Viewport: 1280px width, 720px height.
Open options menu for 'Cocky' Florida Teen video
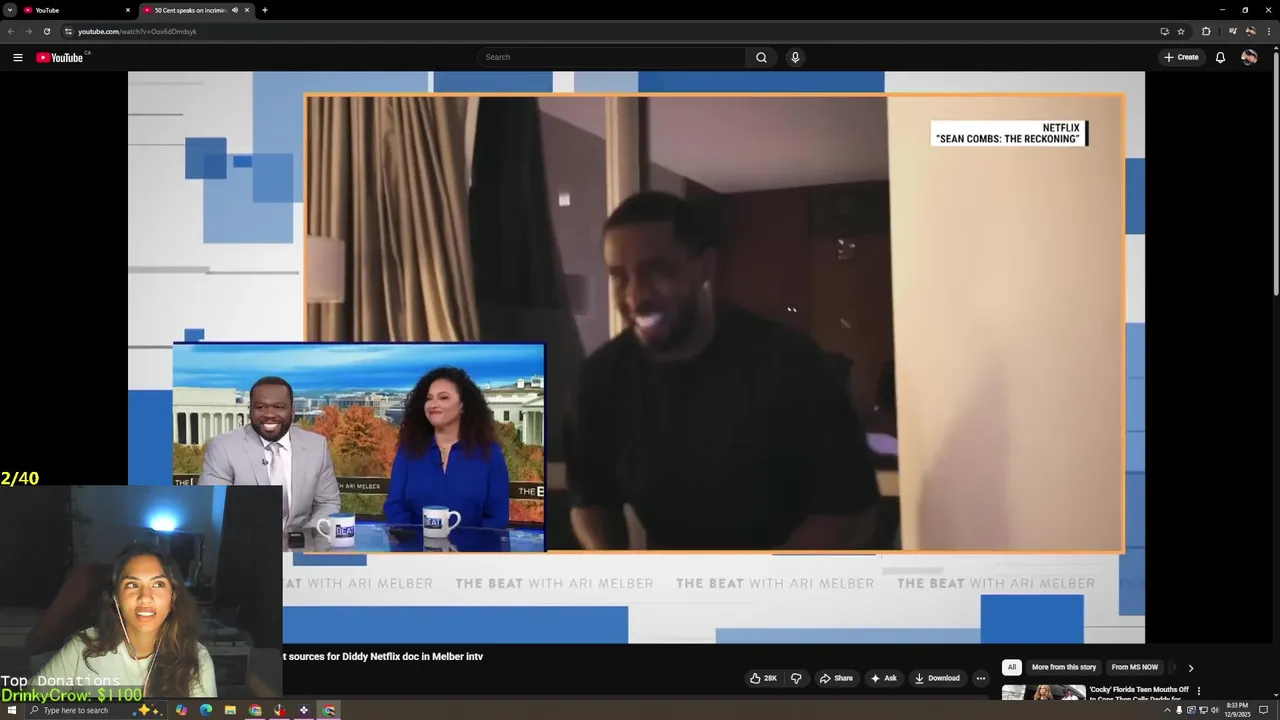(1198, 690)
